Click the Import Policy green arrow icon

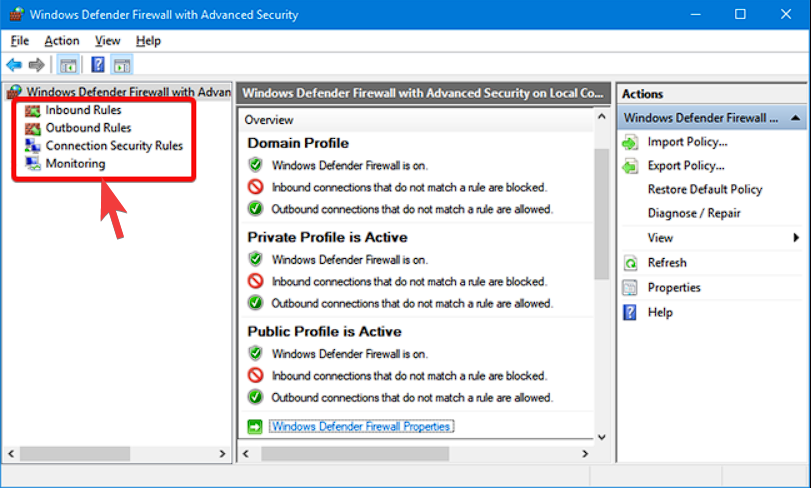pos(630,142)
